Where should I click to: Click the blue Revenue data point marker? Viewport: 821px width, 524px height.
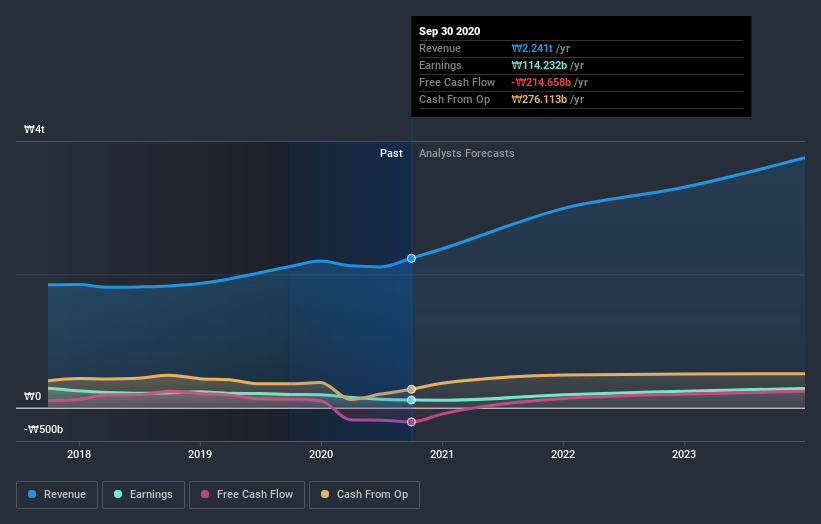click(x=412, y=258)
